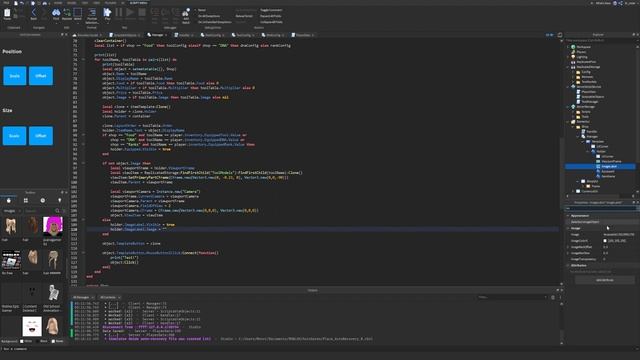Switch to the Handler script tab
The width and height of the screenshot is (640, 360).
tap(184, 35)
